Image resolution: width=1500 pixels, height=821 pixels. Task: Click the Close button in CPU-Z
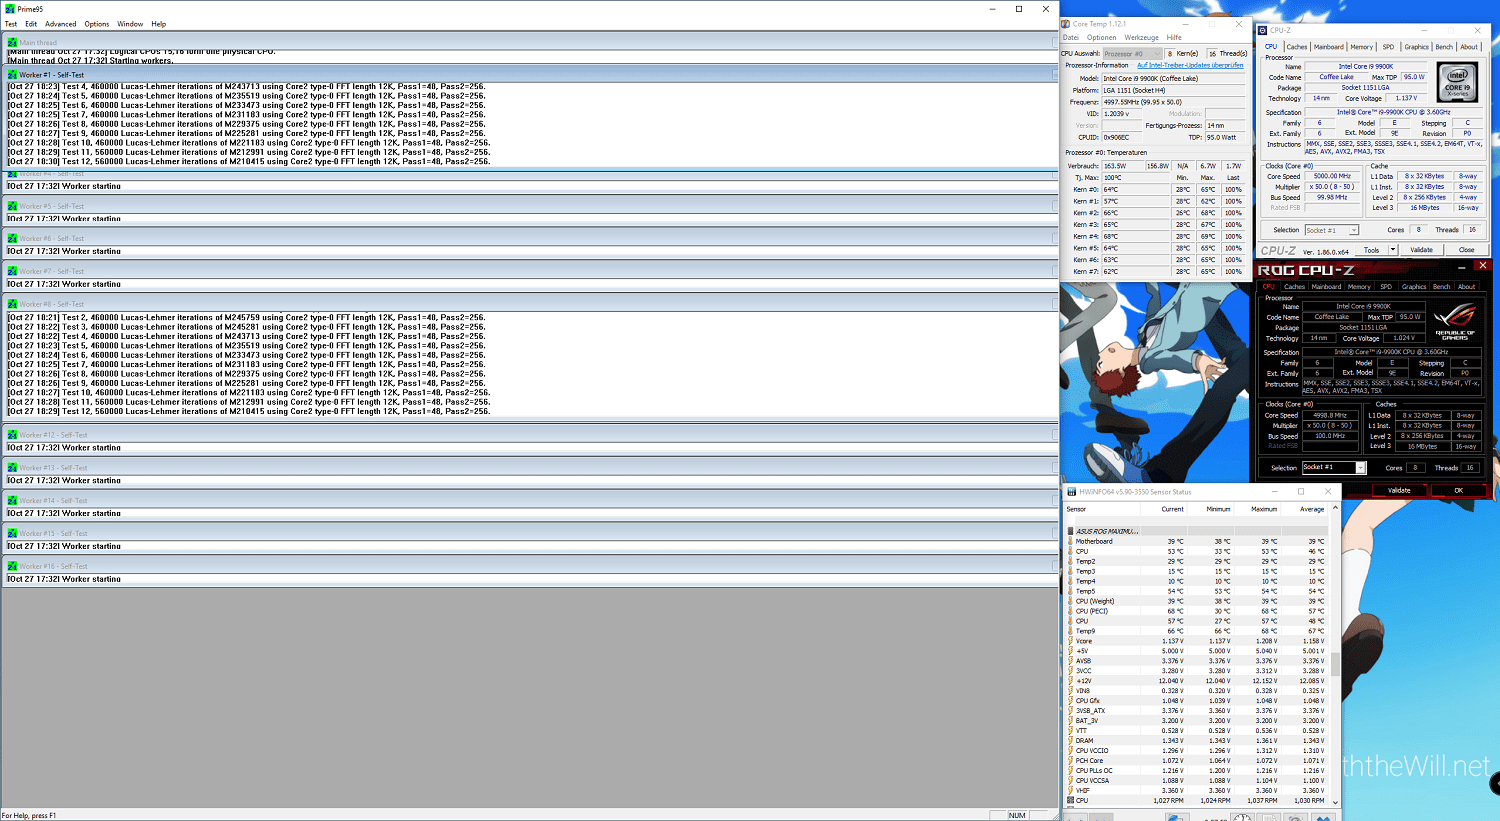pos(1466,250)
